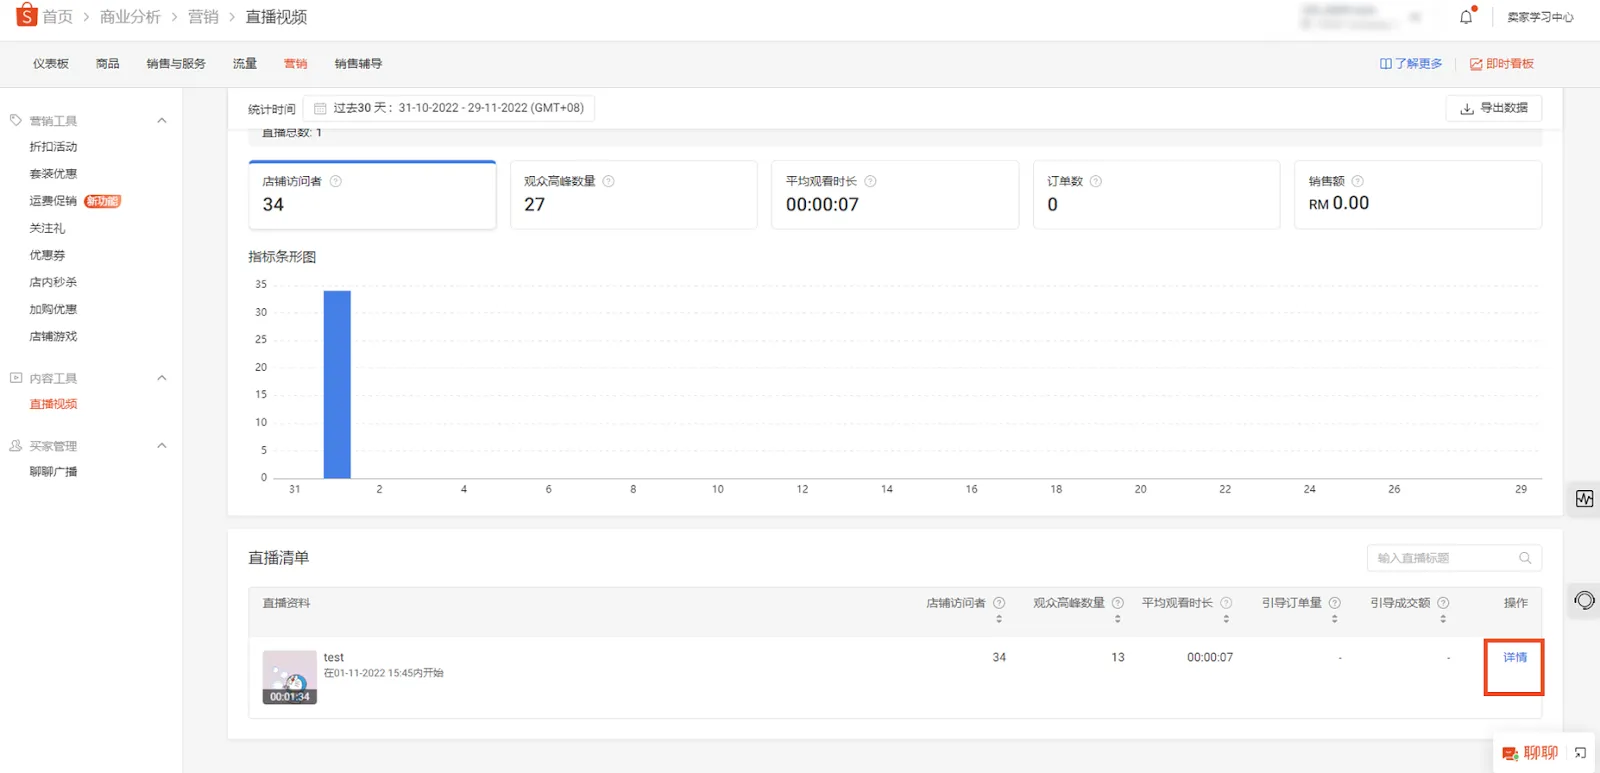Collapse the 买家管理 sidebar section
Image resolution: width=1600 pixels, height=773 pixels.
[x=162, y=446]
